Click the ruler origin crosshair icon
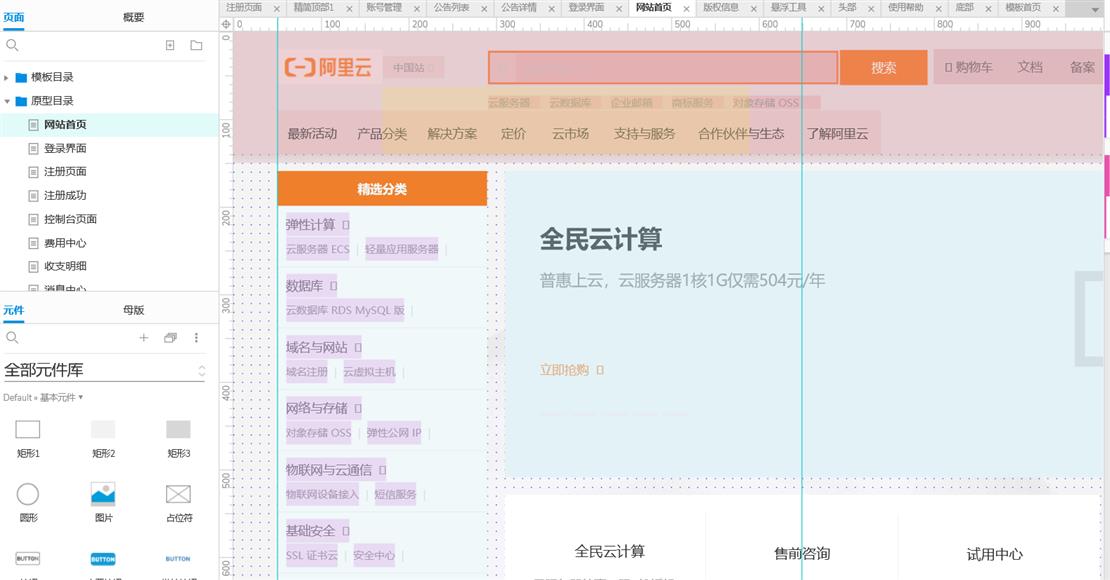 click(227, 24)
